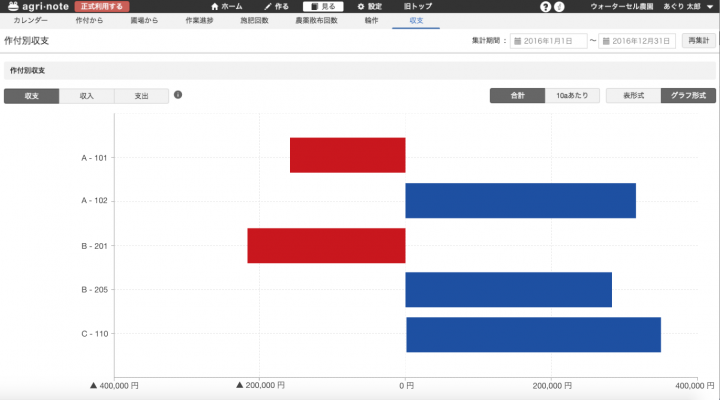Viewport: 720px width, 400px height.
Task: Switch to 表形式 table view
Action: [634, 96]
